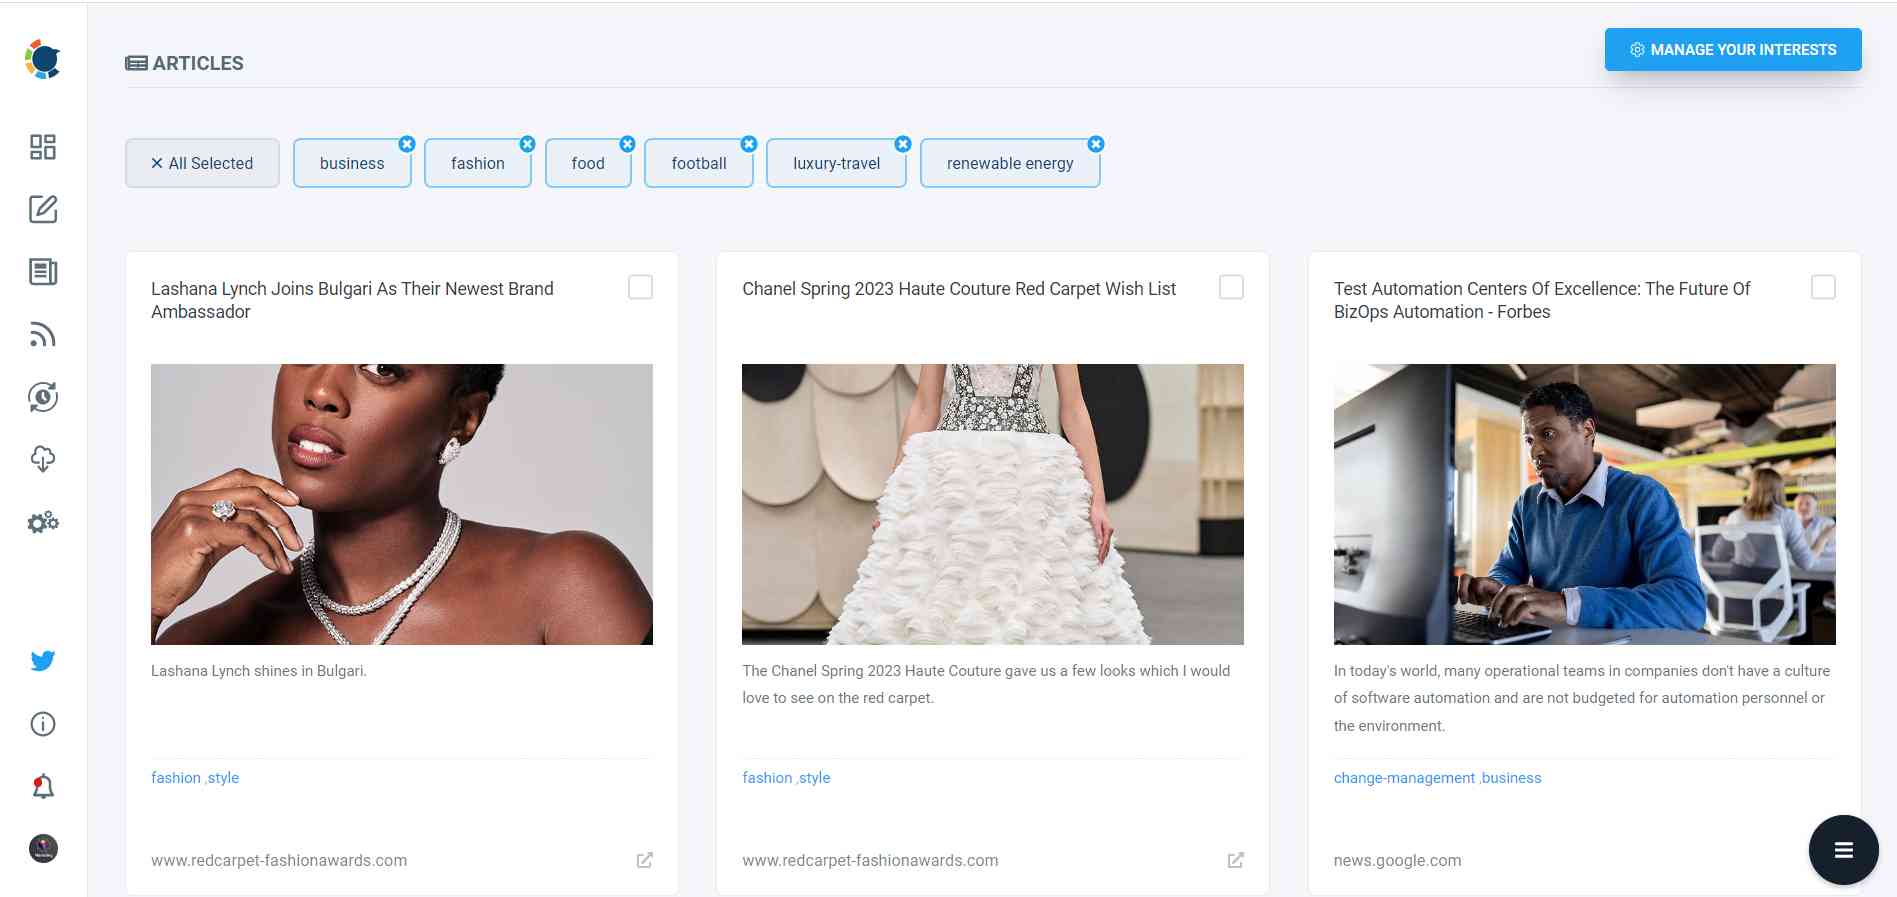Select the Lashana Lynch article checkbox
The width and height of the screenshot is (1897, 897).
[641, 287]
